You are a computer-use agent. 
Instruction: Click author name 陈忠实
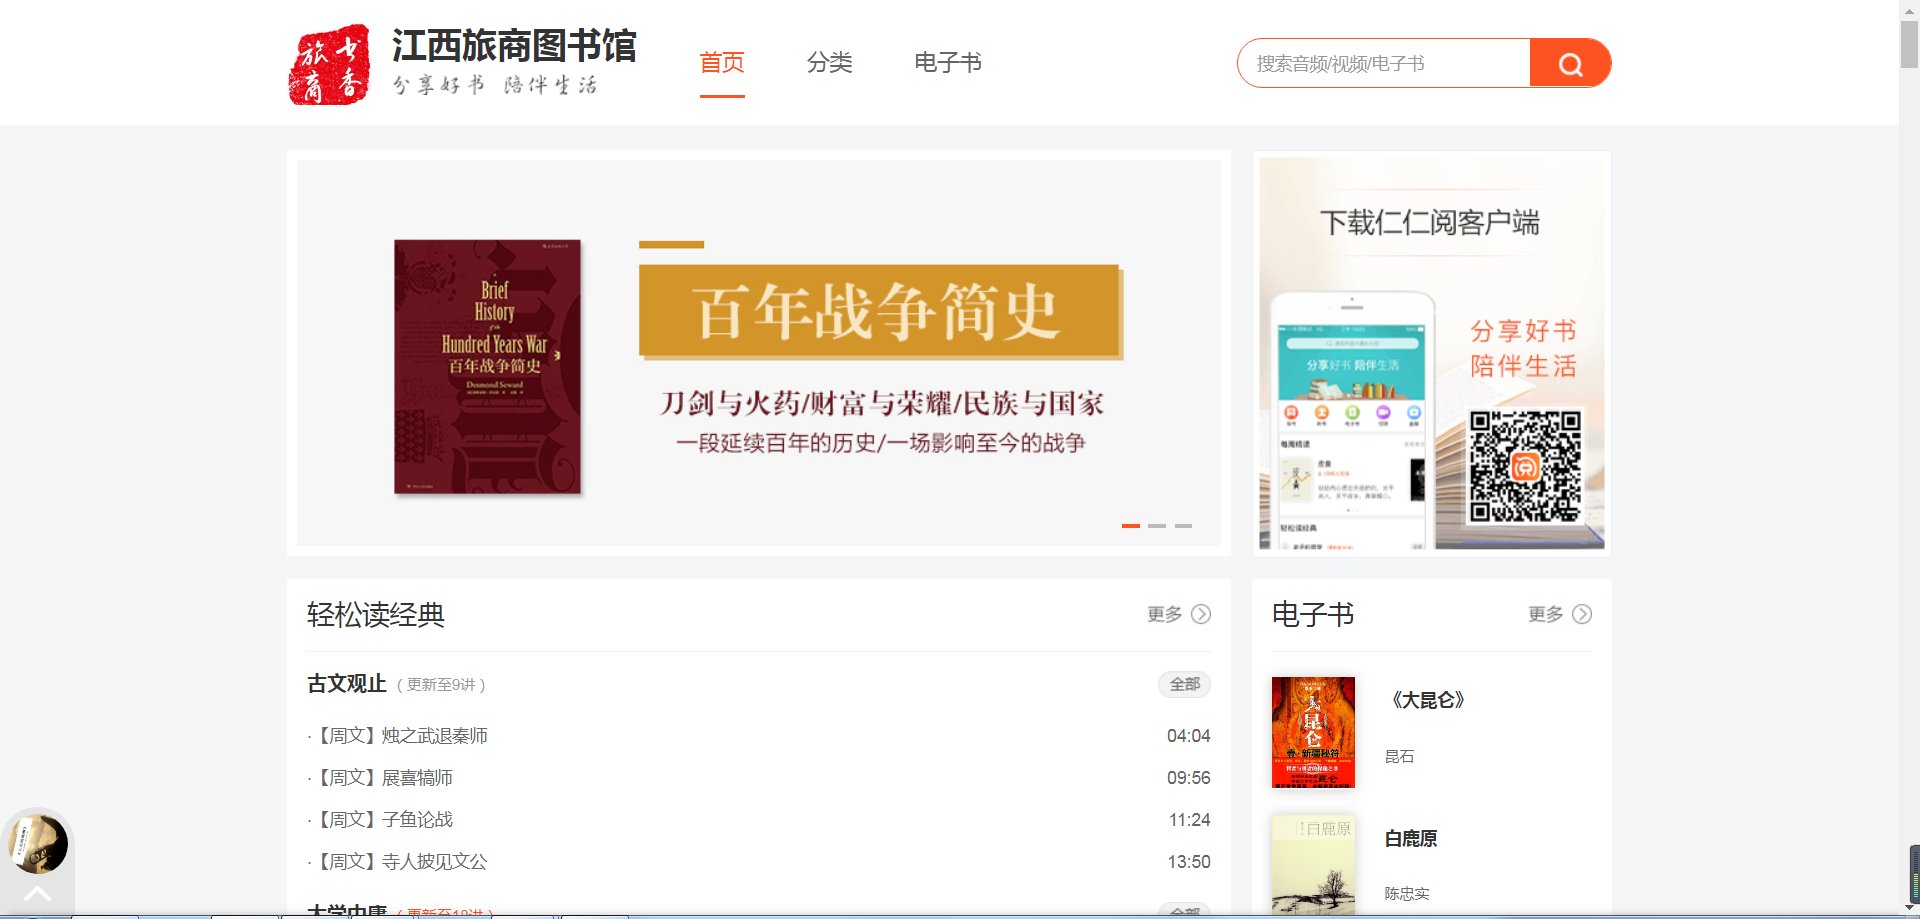pyautogui.click(x=1407, y=894)
